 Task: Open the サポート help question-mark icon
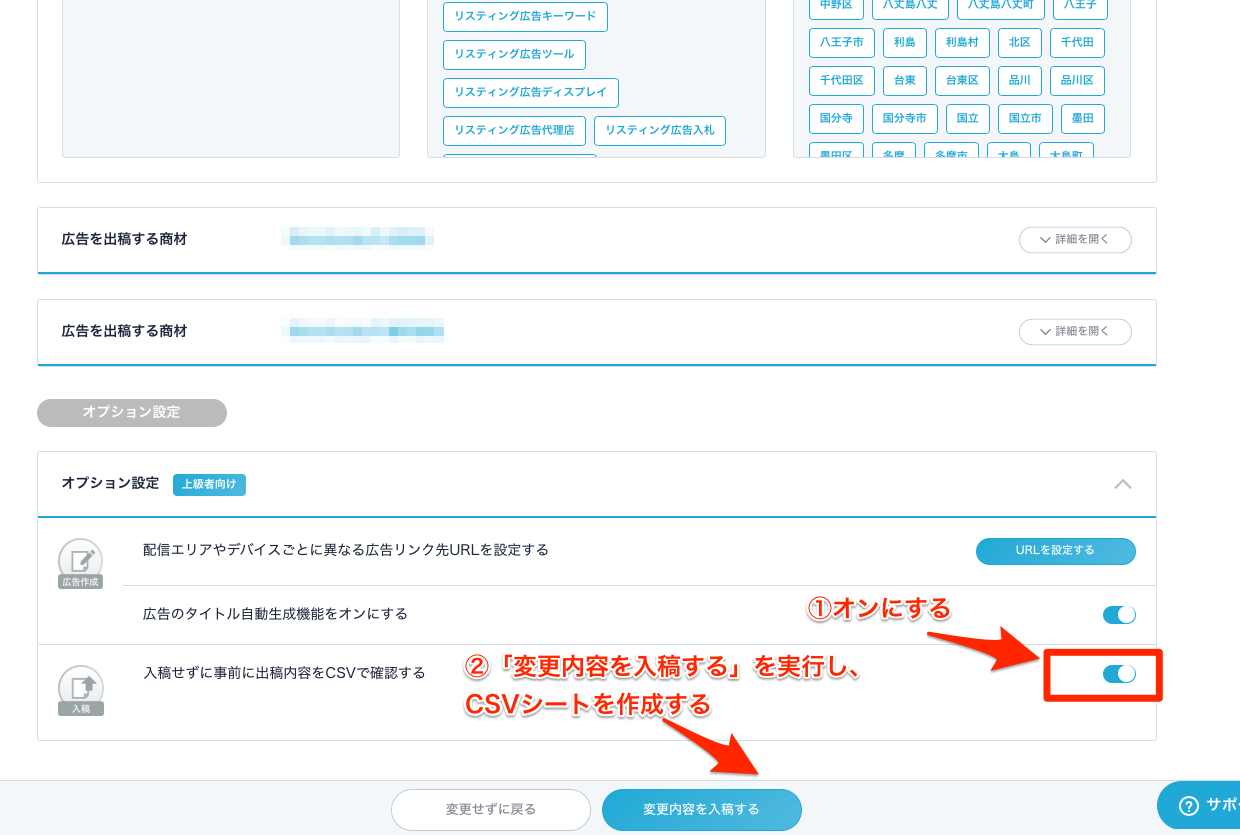1189,806
